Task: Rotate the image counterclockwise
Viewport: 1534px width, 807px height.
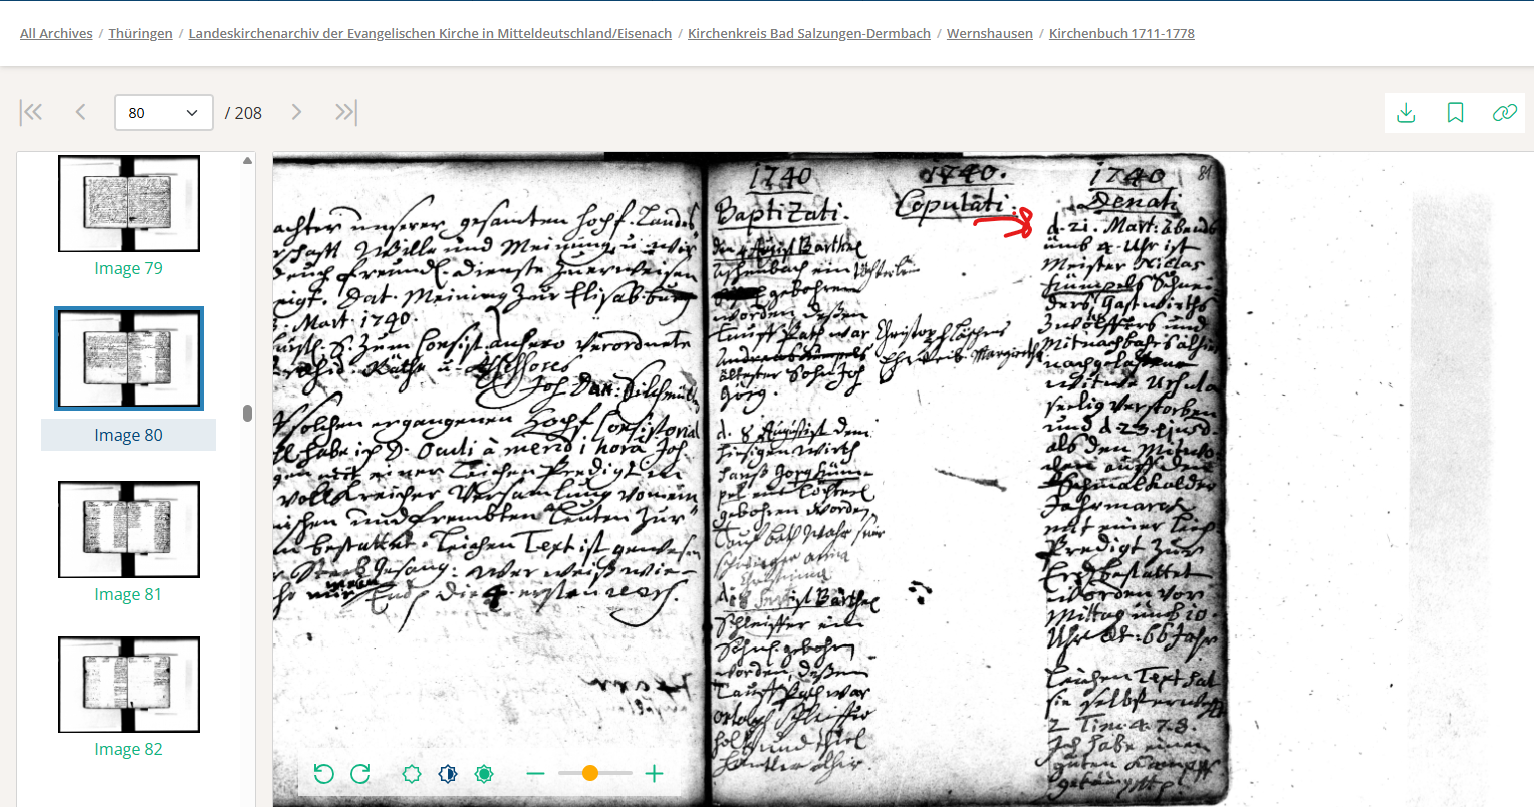Action: [x=323, y=773]
